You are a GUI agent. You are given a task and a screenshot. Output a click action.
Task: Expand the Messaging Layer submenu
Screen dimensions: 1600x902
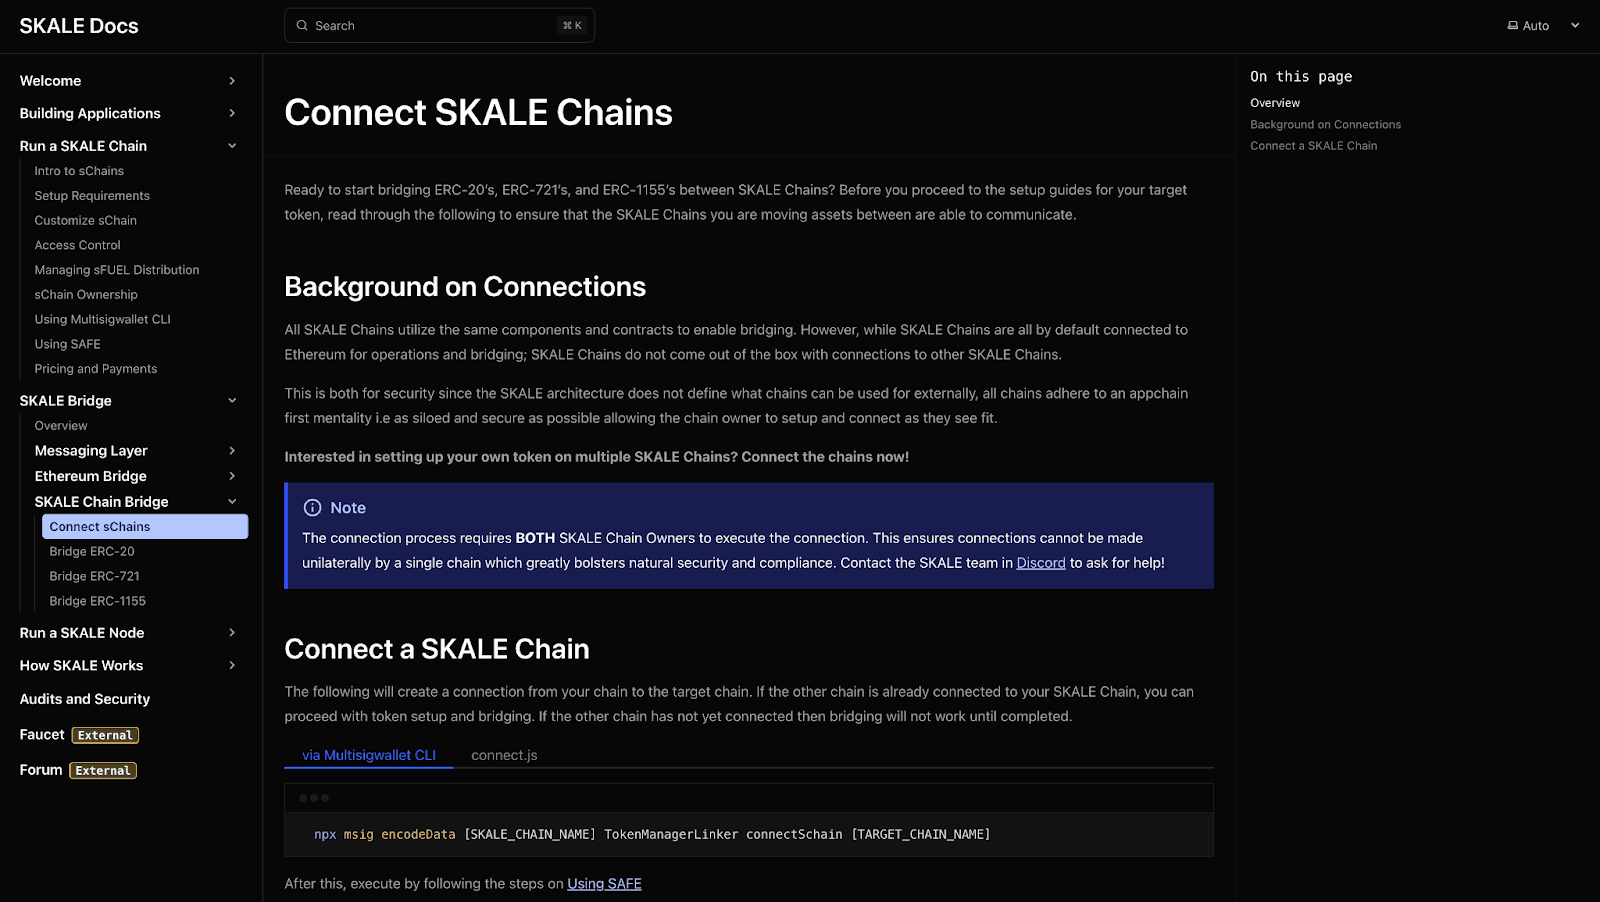click(x=231, y=450)
